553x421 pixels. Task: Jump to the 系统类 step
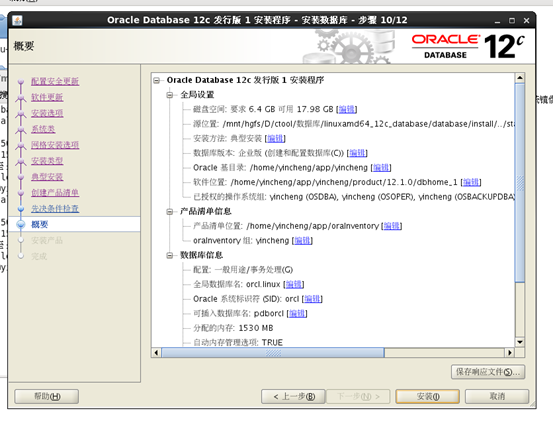(x=43, y=129)
